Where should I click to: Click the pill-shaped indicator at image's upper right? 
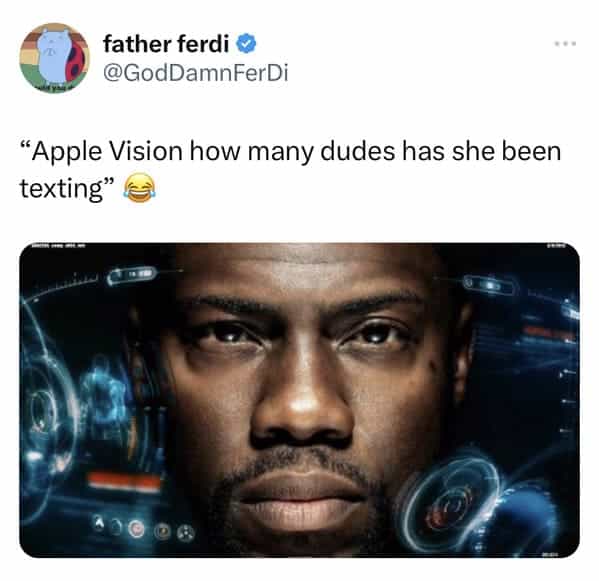point(488,285)
